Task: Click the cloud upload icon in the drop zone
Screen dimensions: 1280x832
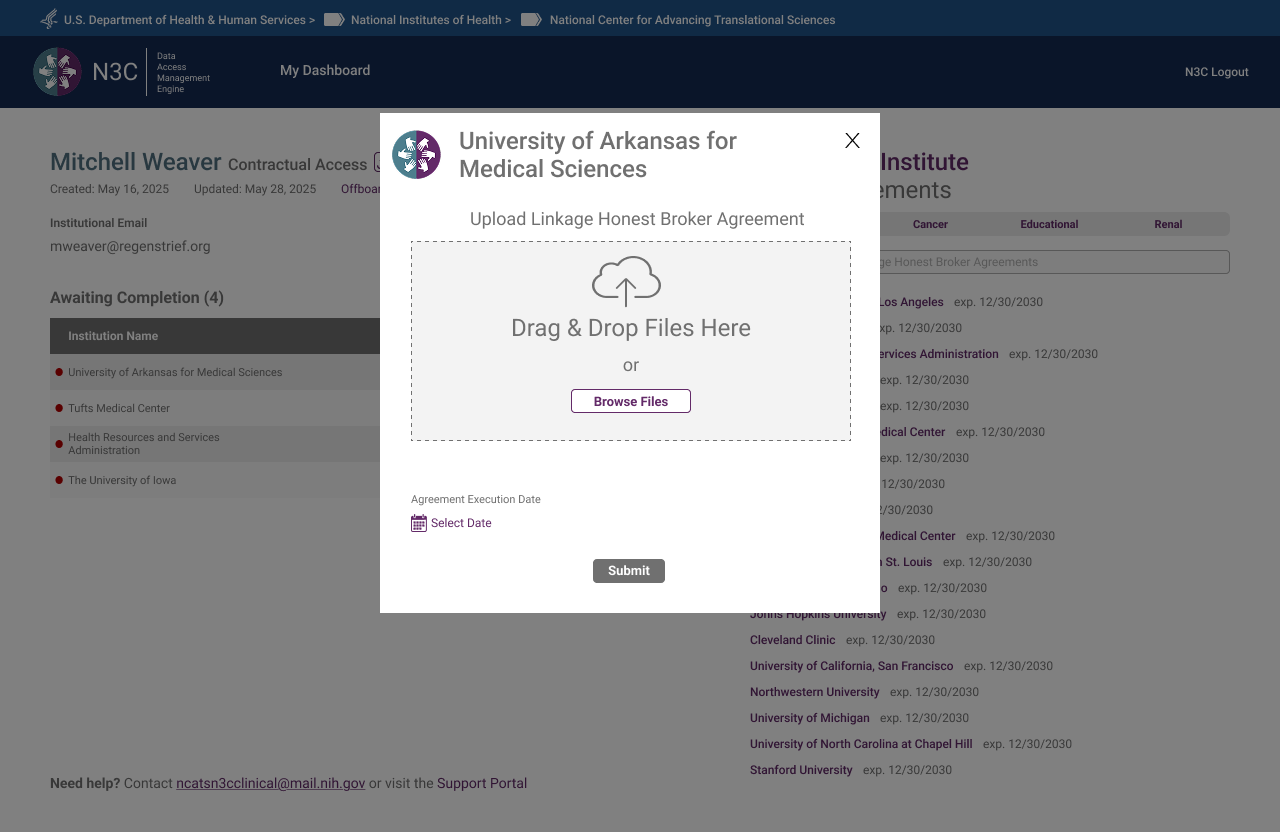Action: pyautogui.click(x=627, y=283)
